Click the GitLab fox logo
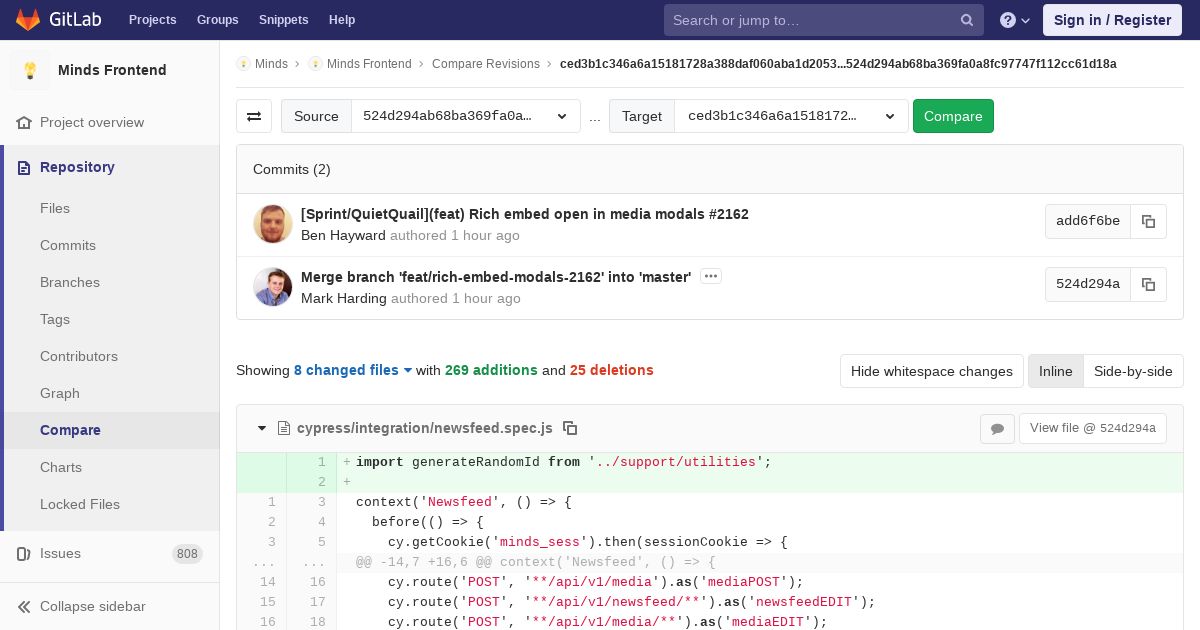The width and height of the screenshot is (1200, 630). pos(28,19)
